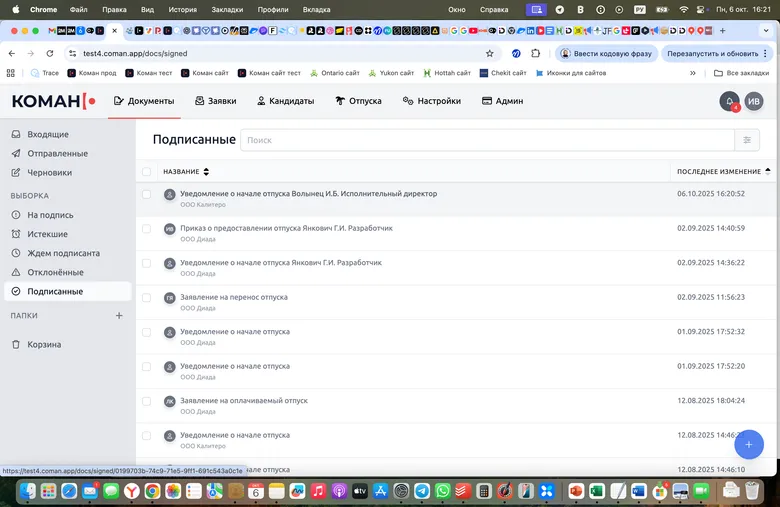Open Приказ о предоставлении отпуска Янкович document
780x507 pixels.
[x=286, y=228]
